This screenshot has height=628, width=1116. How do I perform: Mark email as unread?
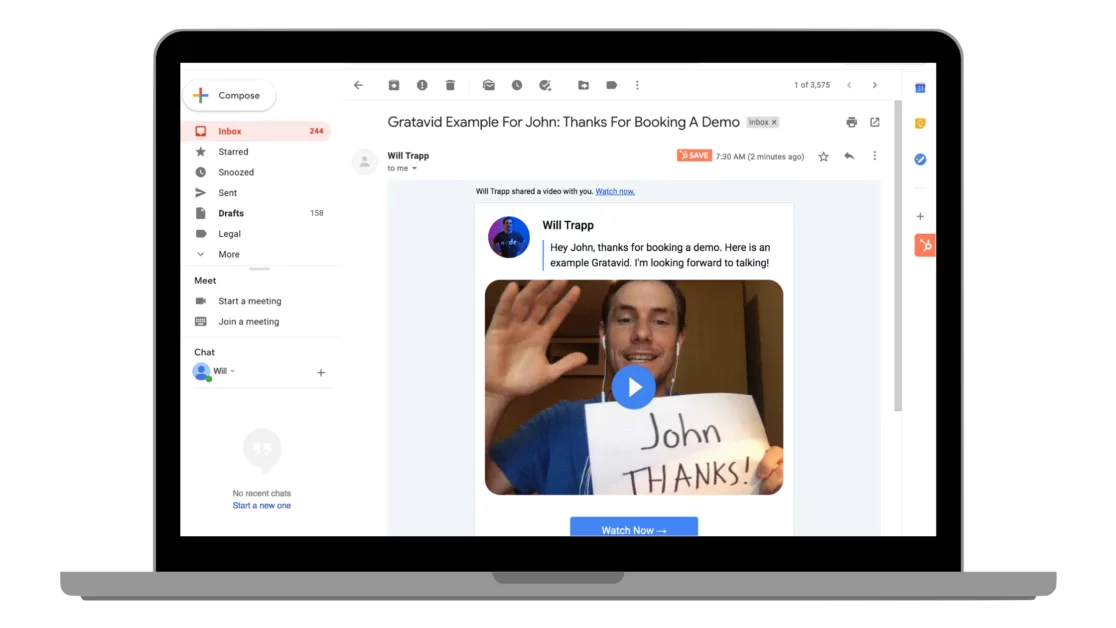488,85
